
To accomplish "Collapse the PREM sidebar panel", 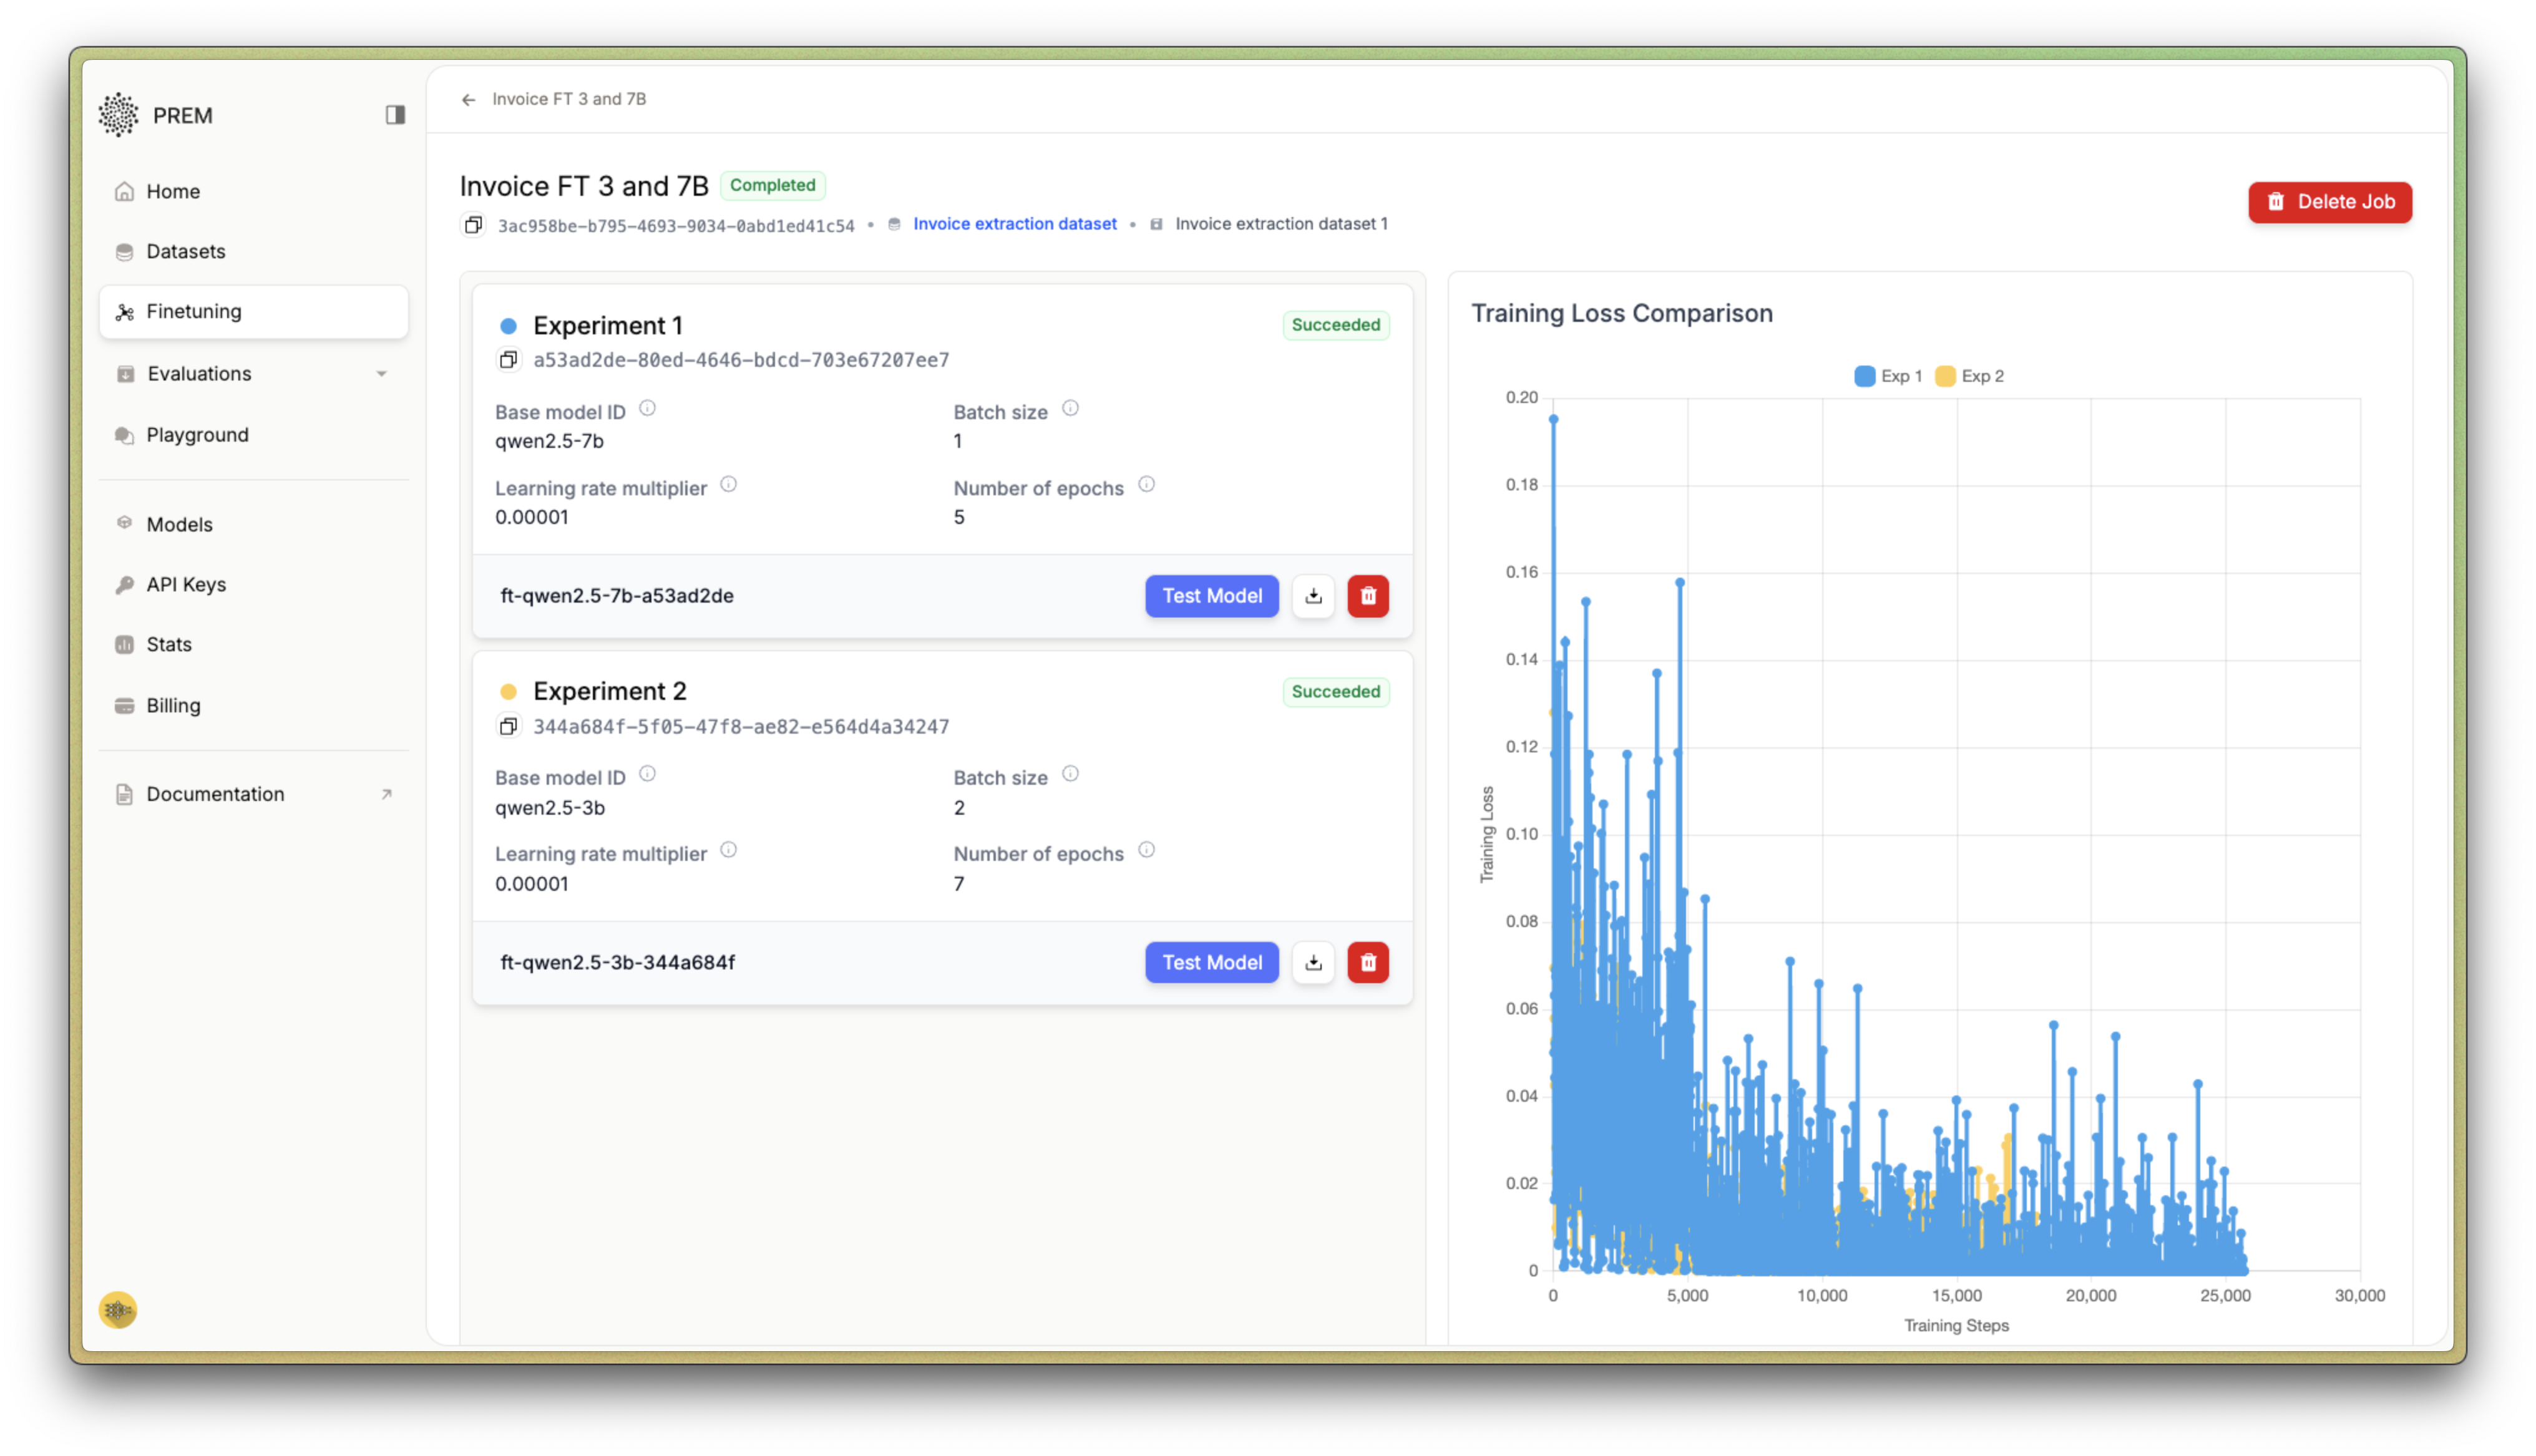I will click(394, 114).
